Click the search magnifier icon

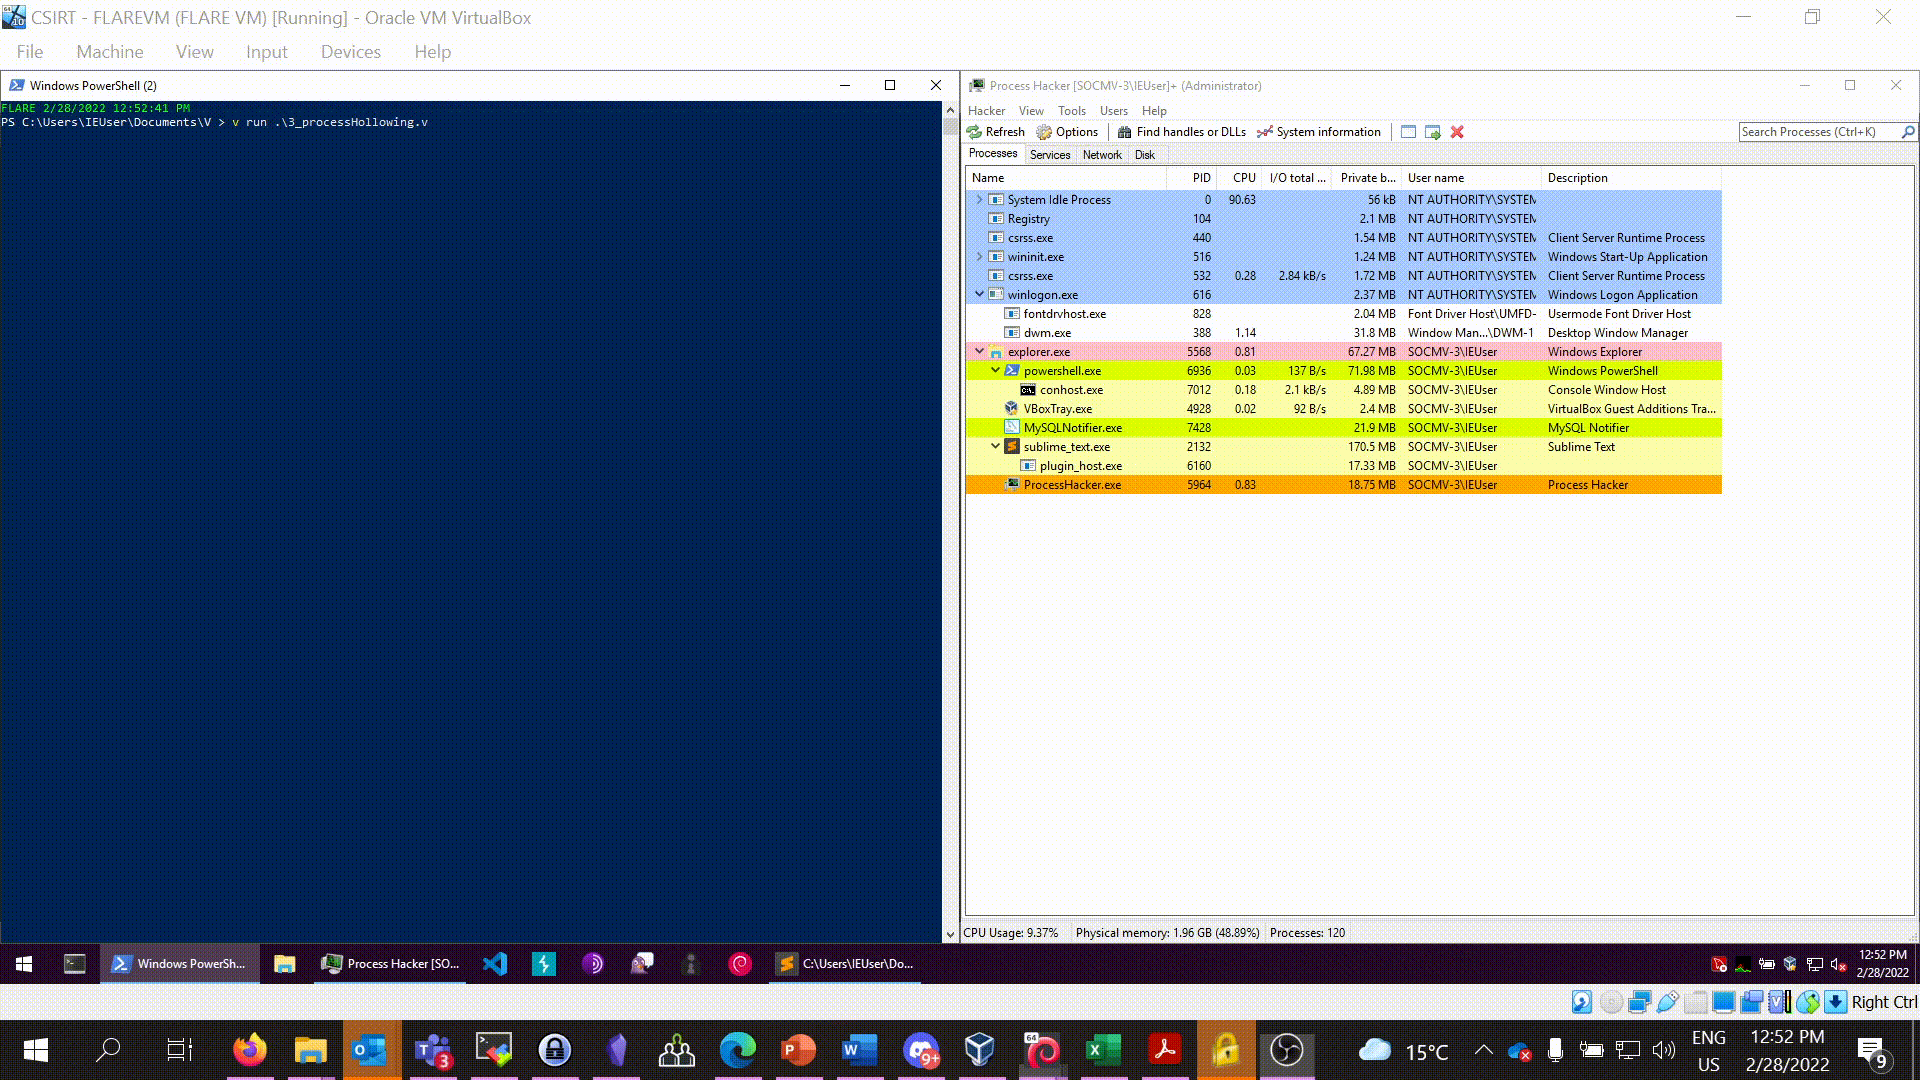1907,132
